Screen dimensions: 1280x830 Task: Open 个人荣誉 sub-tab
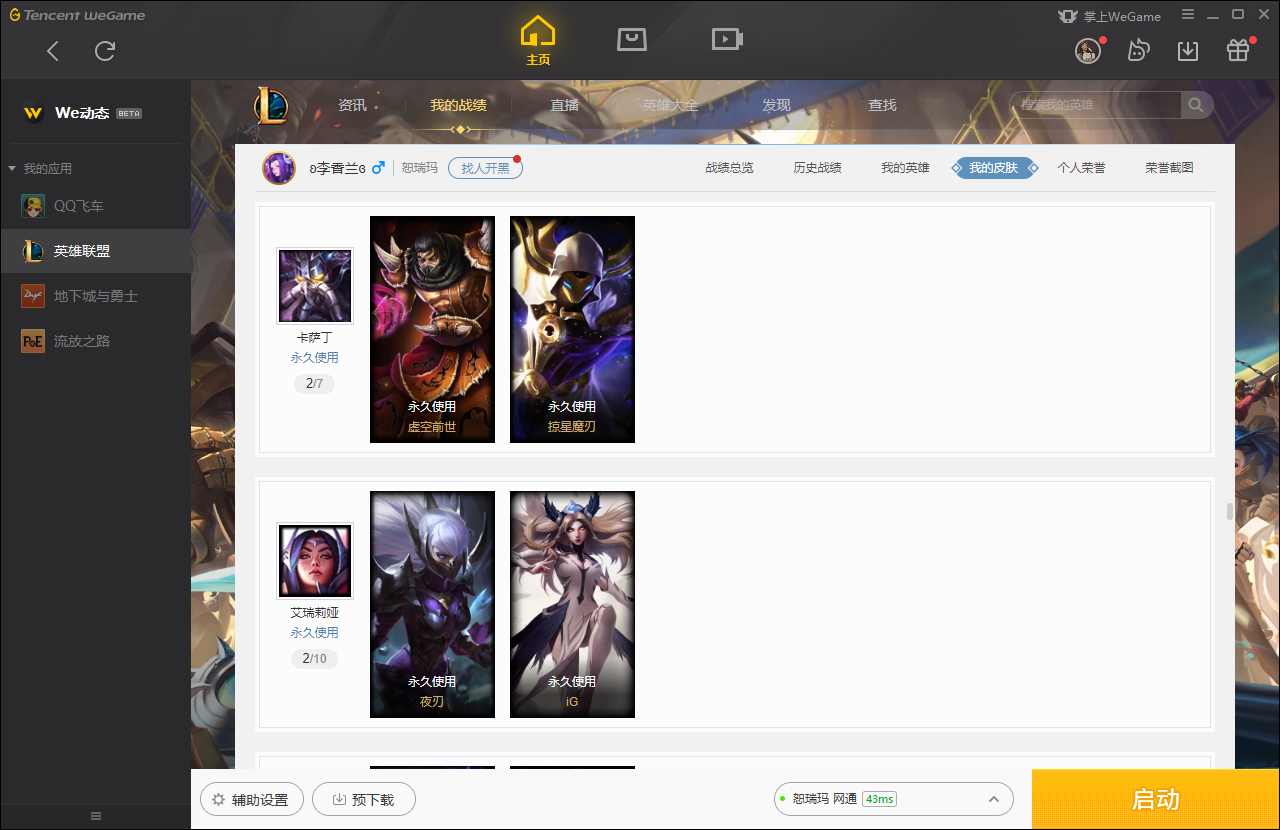(1081, 168)
